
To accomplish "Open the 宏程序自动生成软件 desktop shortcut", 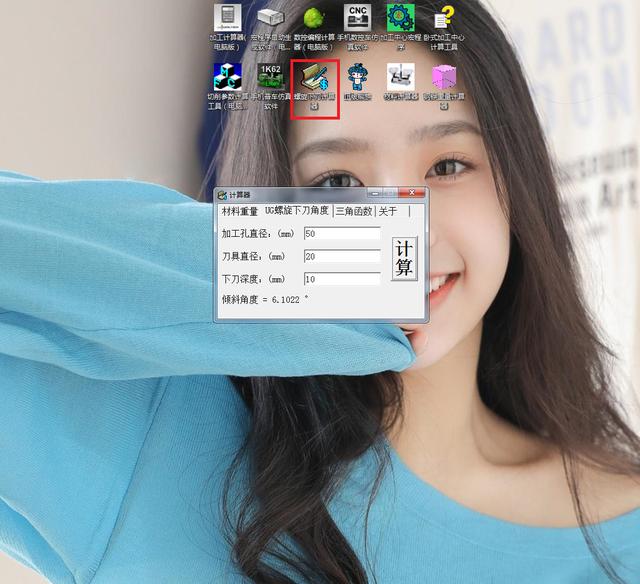I will point(270,18).
